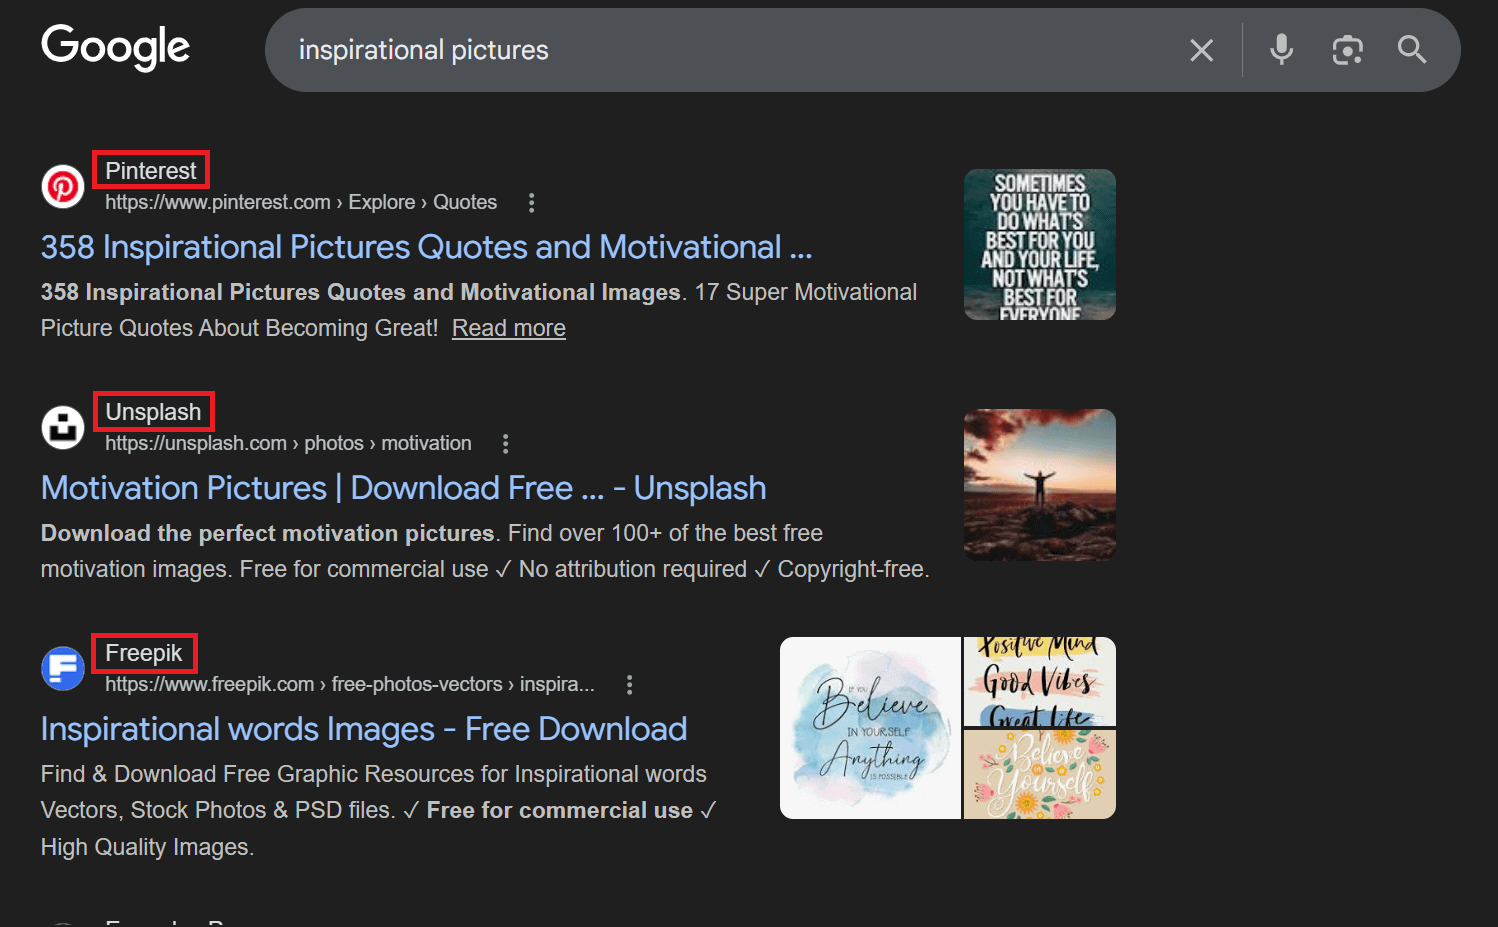
Task: Click the Unsplash site name
Action: coord(153,412)
